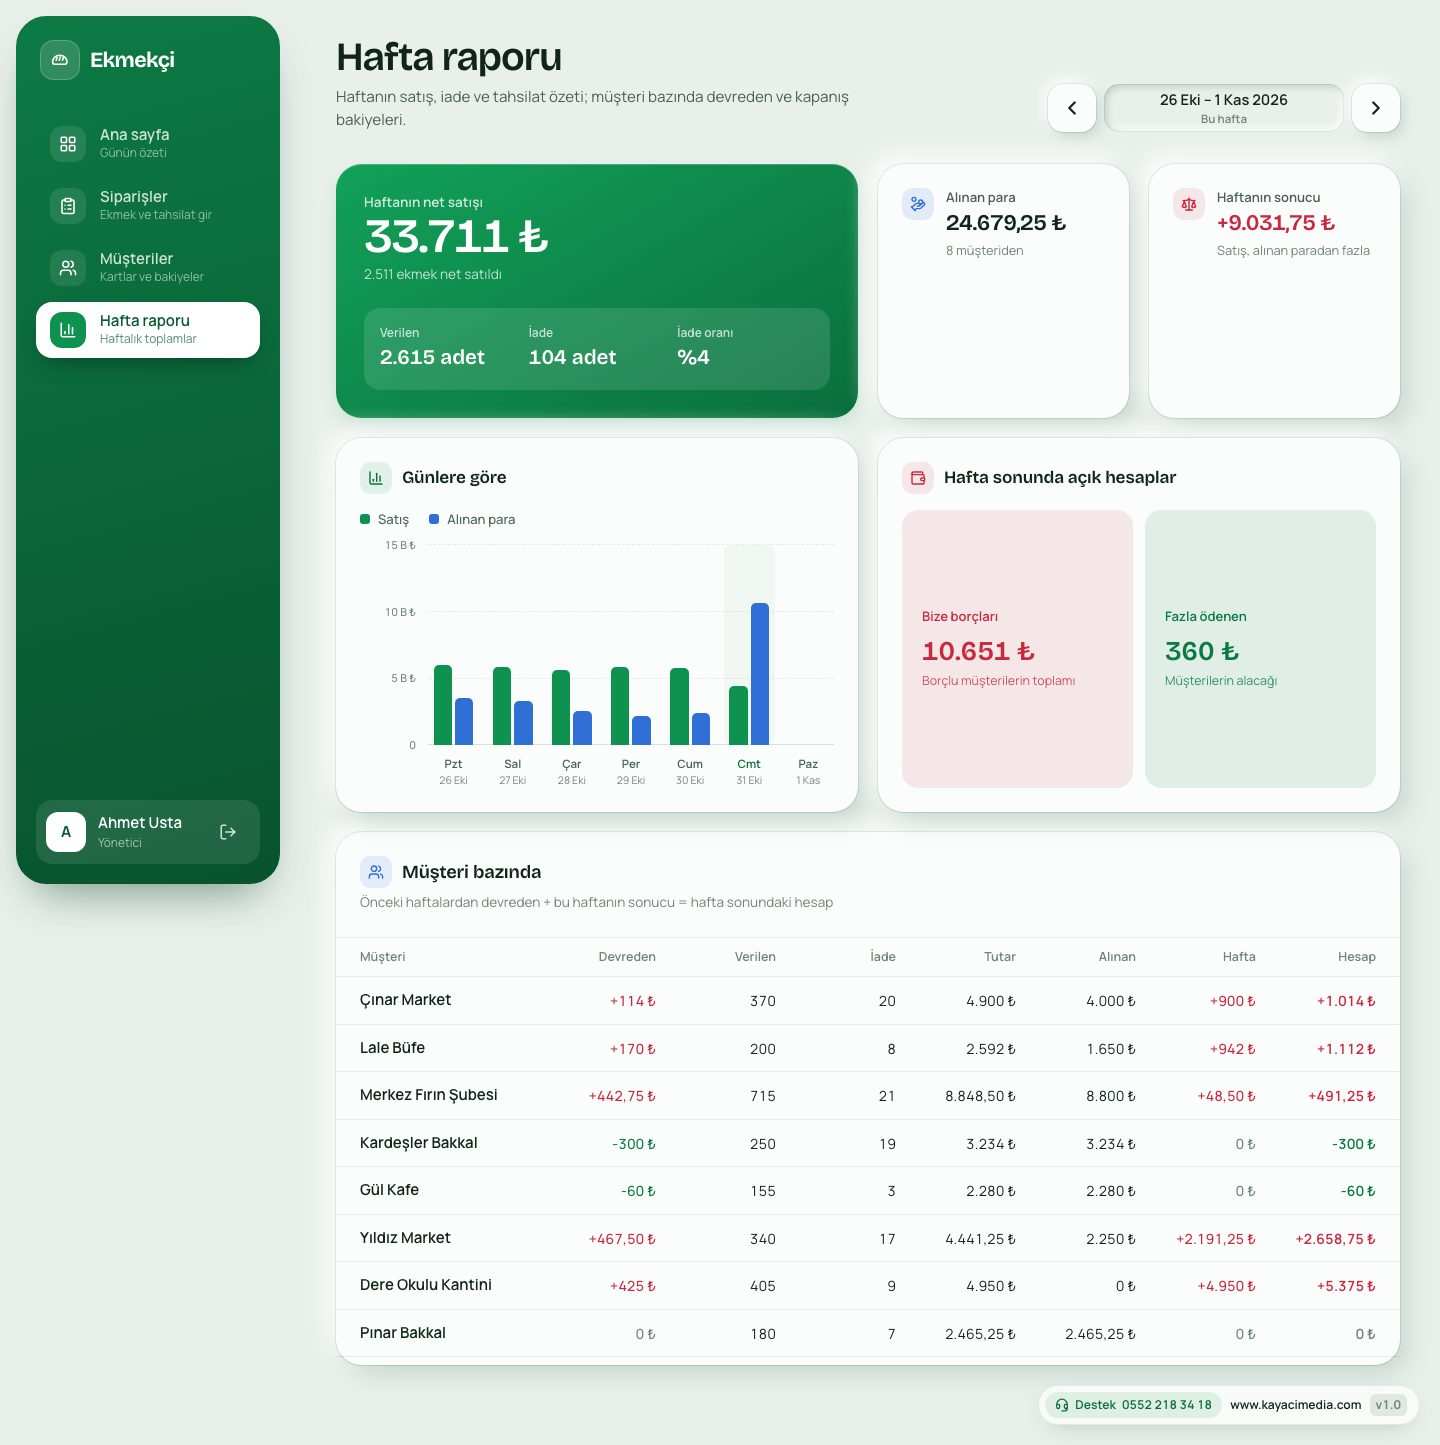Click the Müşteriler people icon
Screen dimensions: 1440x1445
pyautogui.click(x=68, y=268)
